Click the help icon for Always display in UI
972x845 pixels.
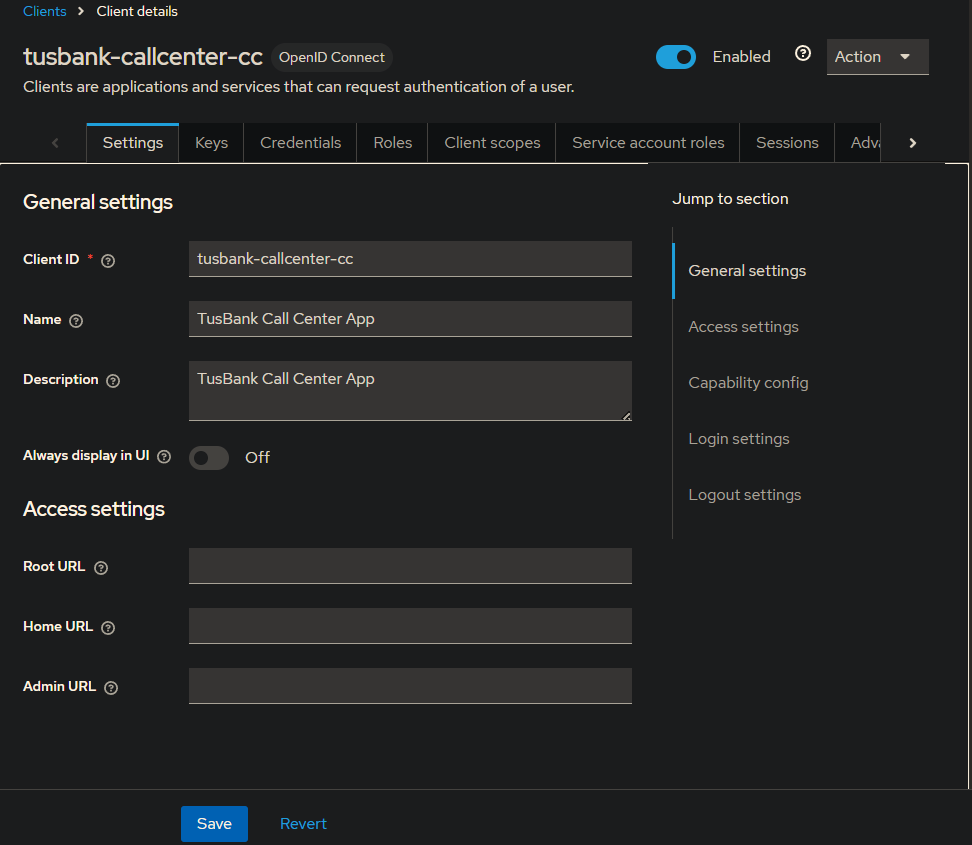[x=164, y=457]
